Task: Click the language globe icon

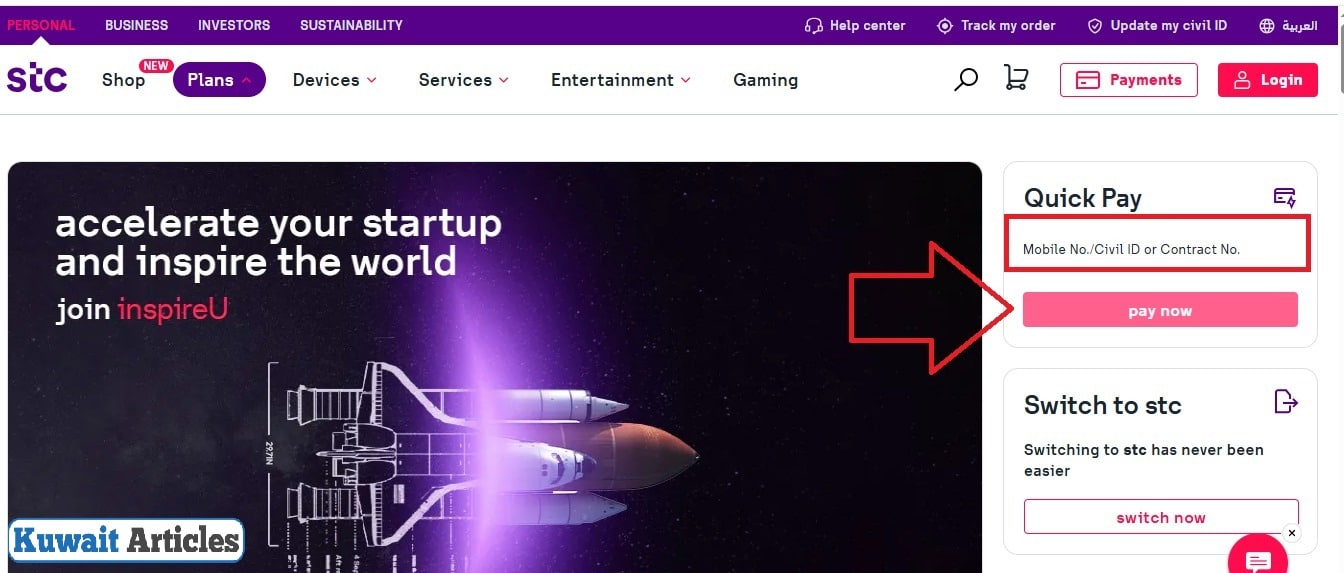Action: pyautogui.click(x=1267, y=26)
